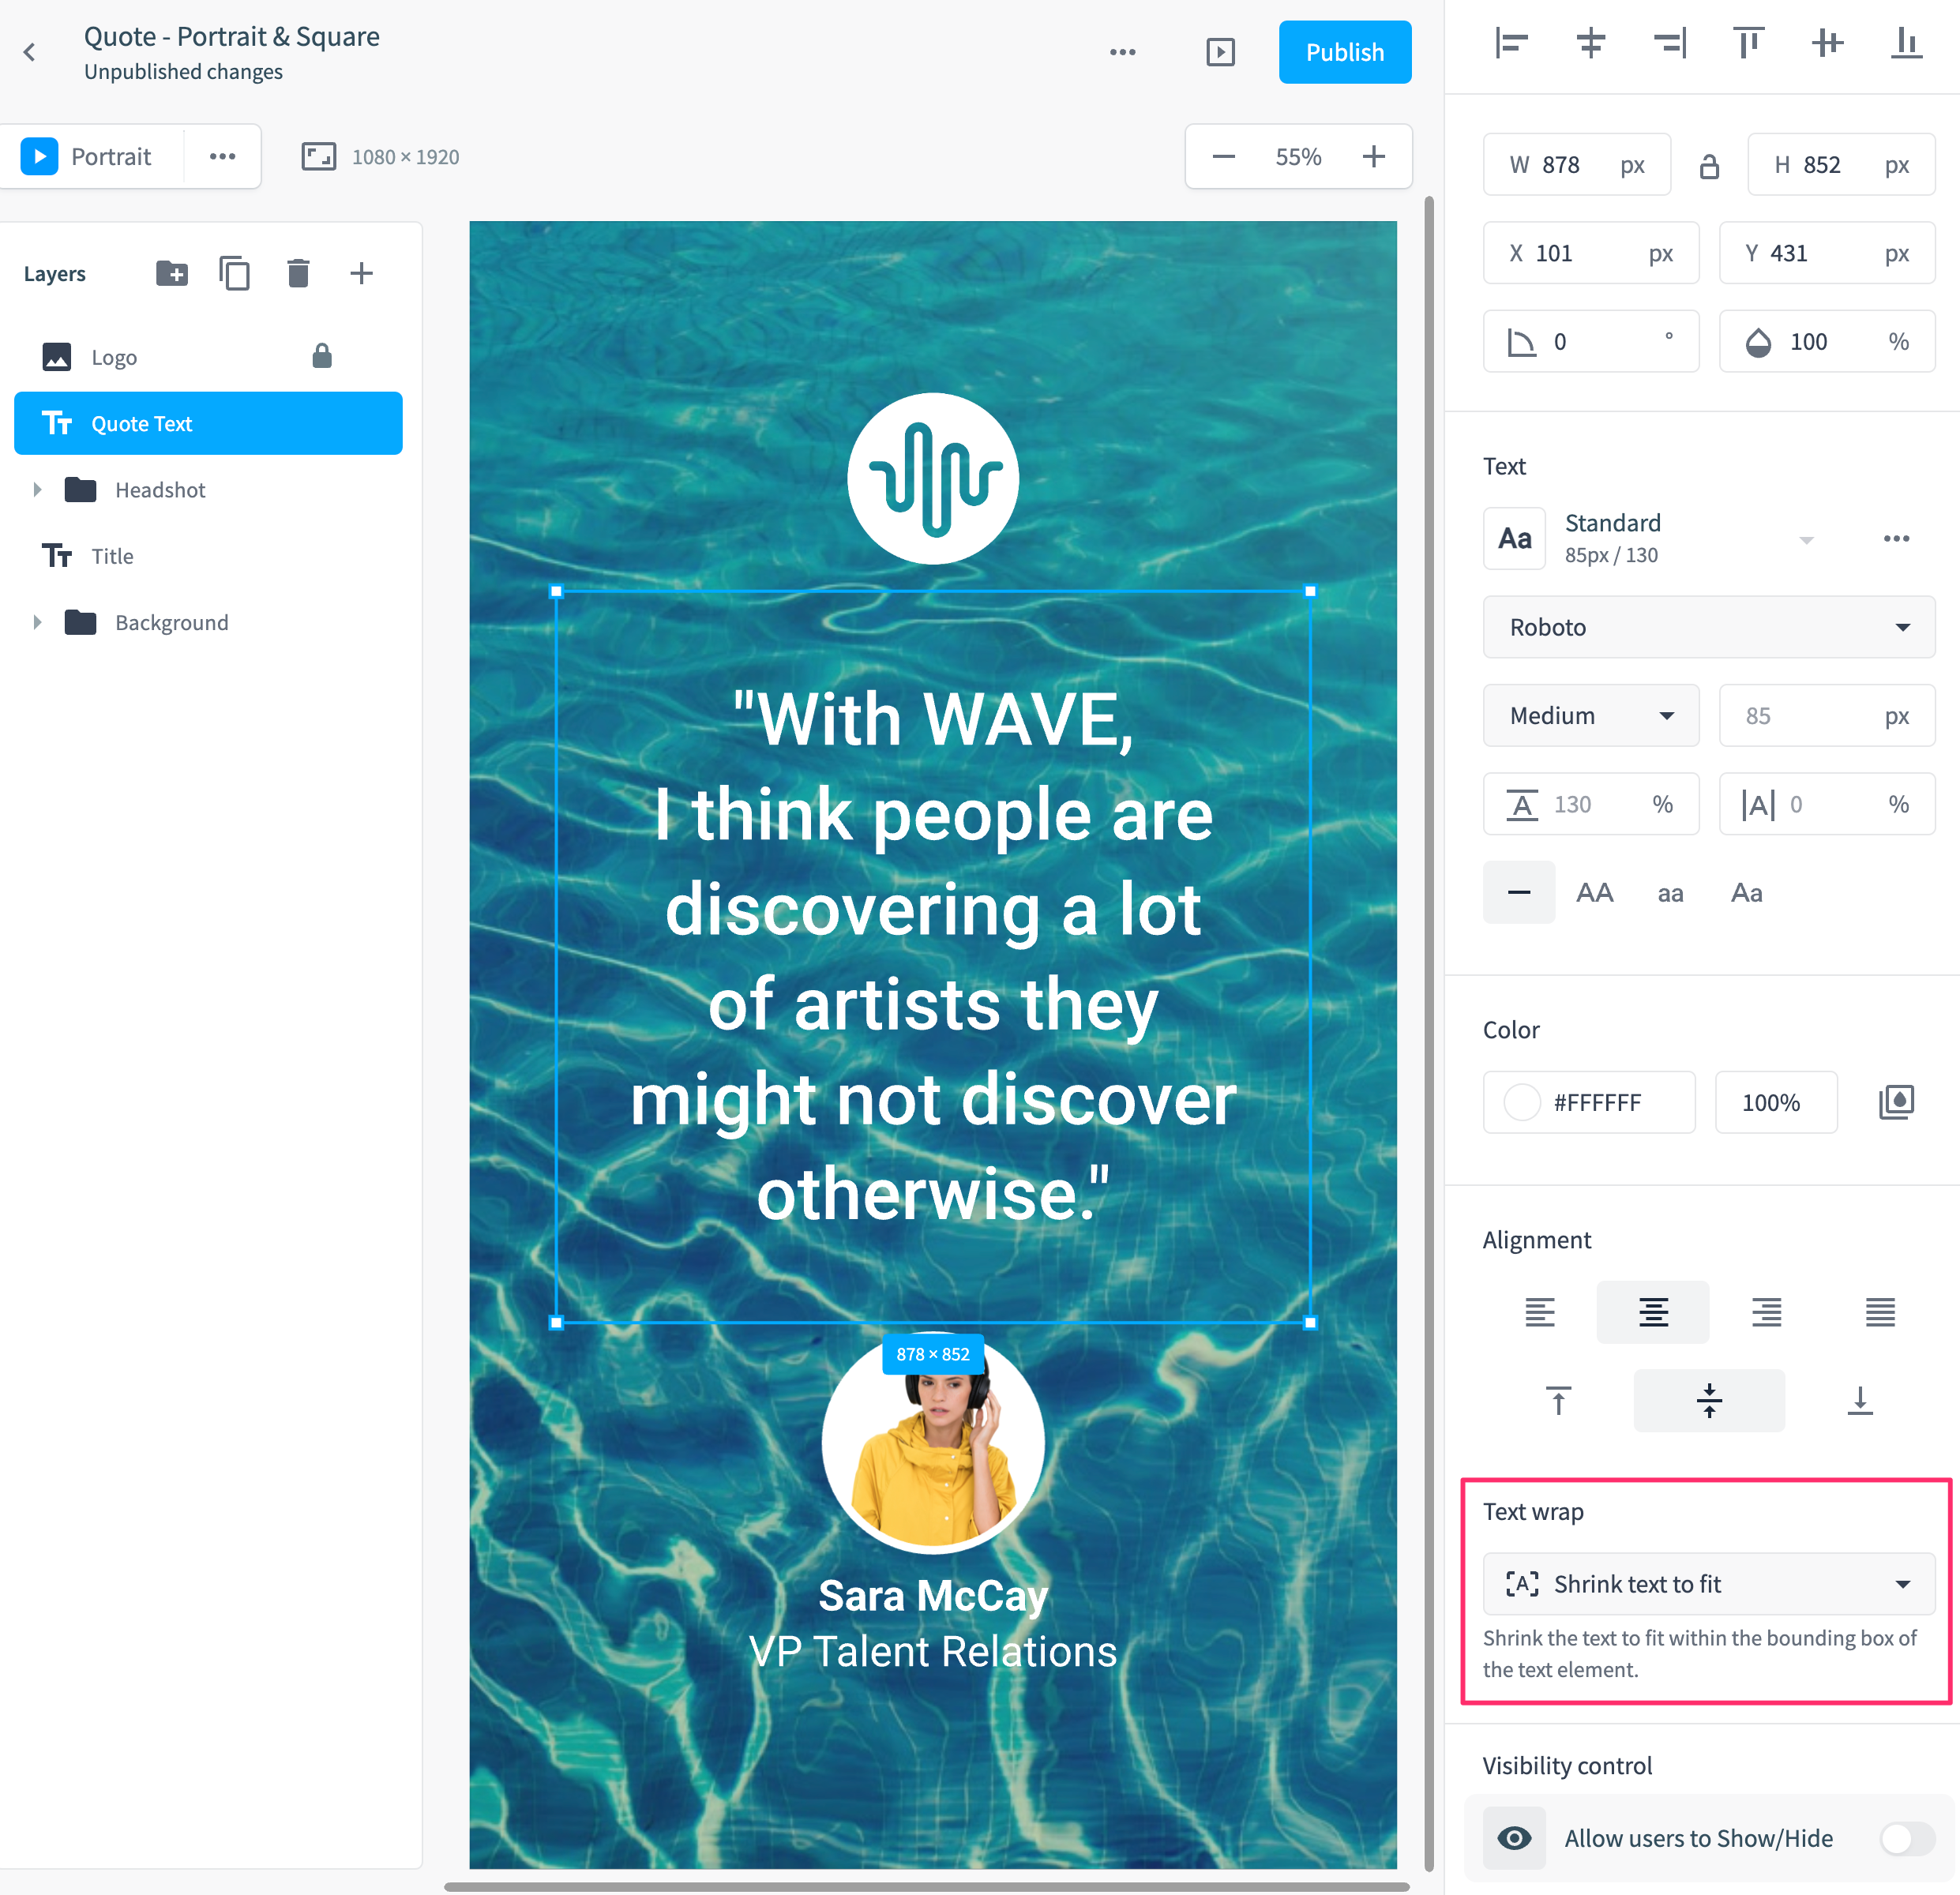Edit the rotation angle field

coord(1590,342)
